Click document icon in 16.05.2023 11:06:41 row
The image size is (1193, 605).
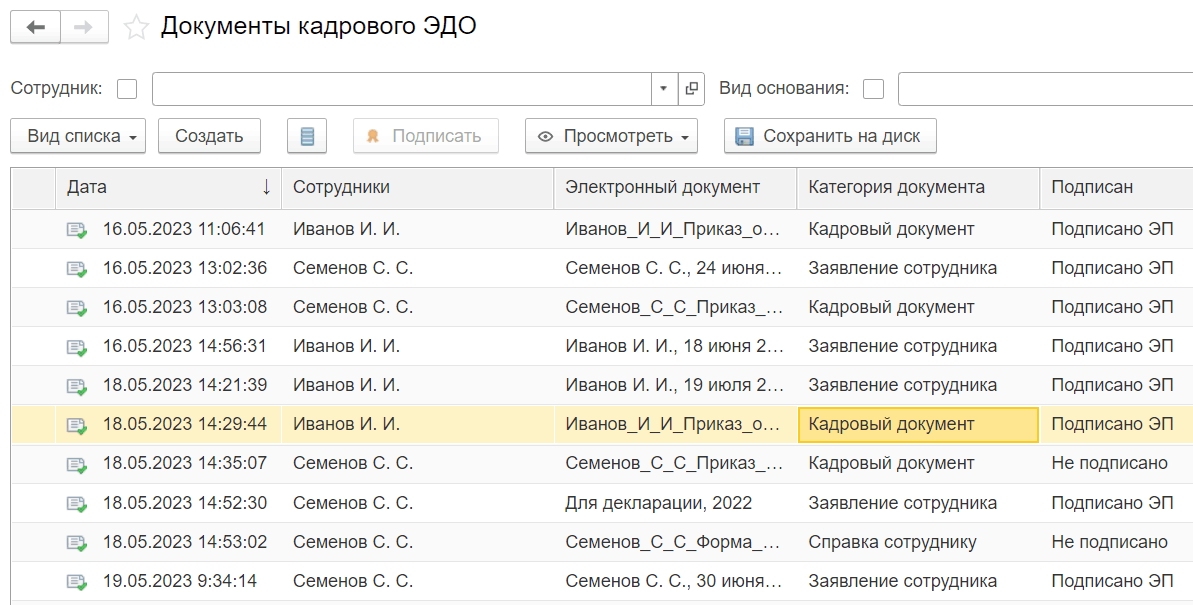point(76,230)
